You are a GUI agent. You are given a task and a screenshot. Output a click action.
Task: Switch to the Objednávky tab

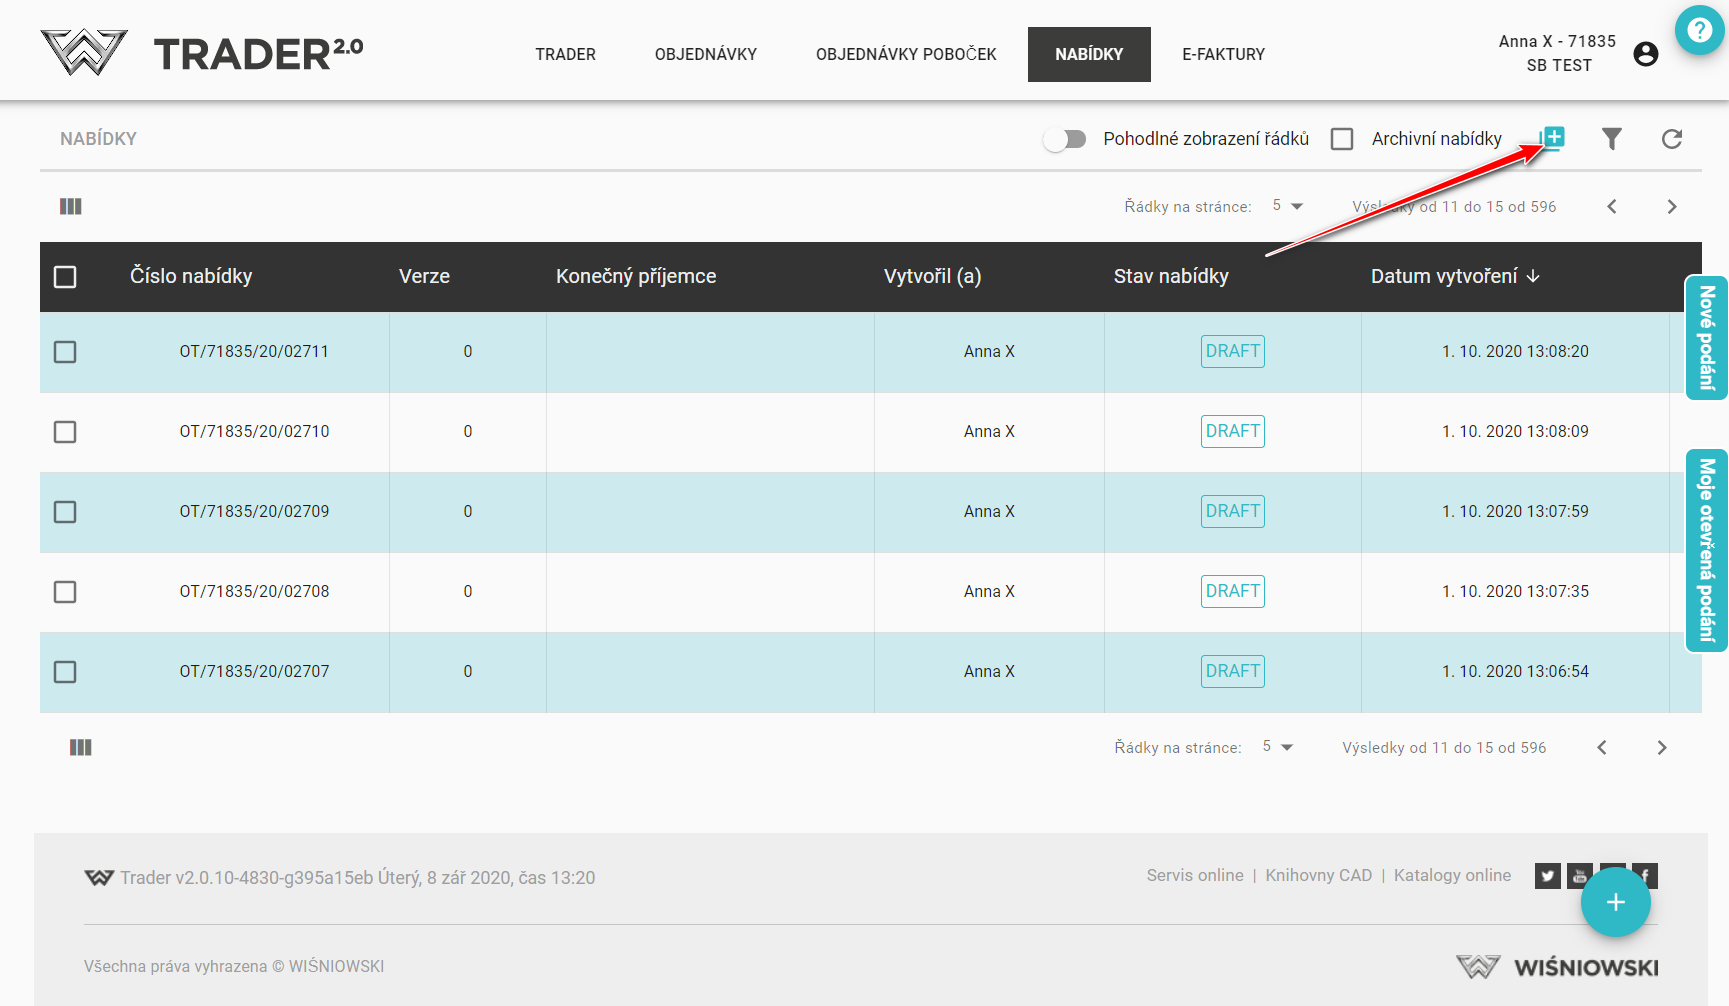coord(705,54)
